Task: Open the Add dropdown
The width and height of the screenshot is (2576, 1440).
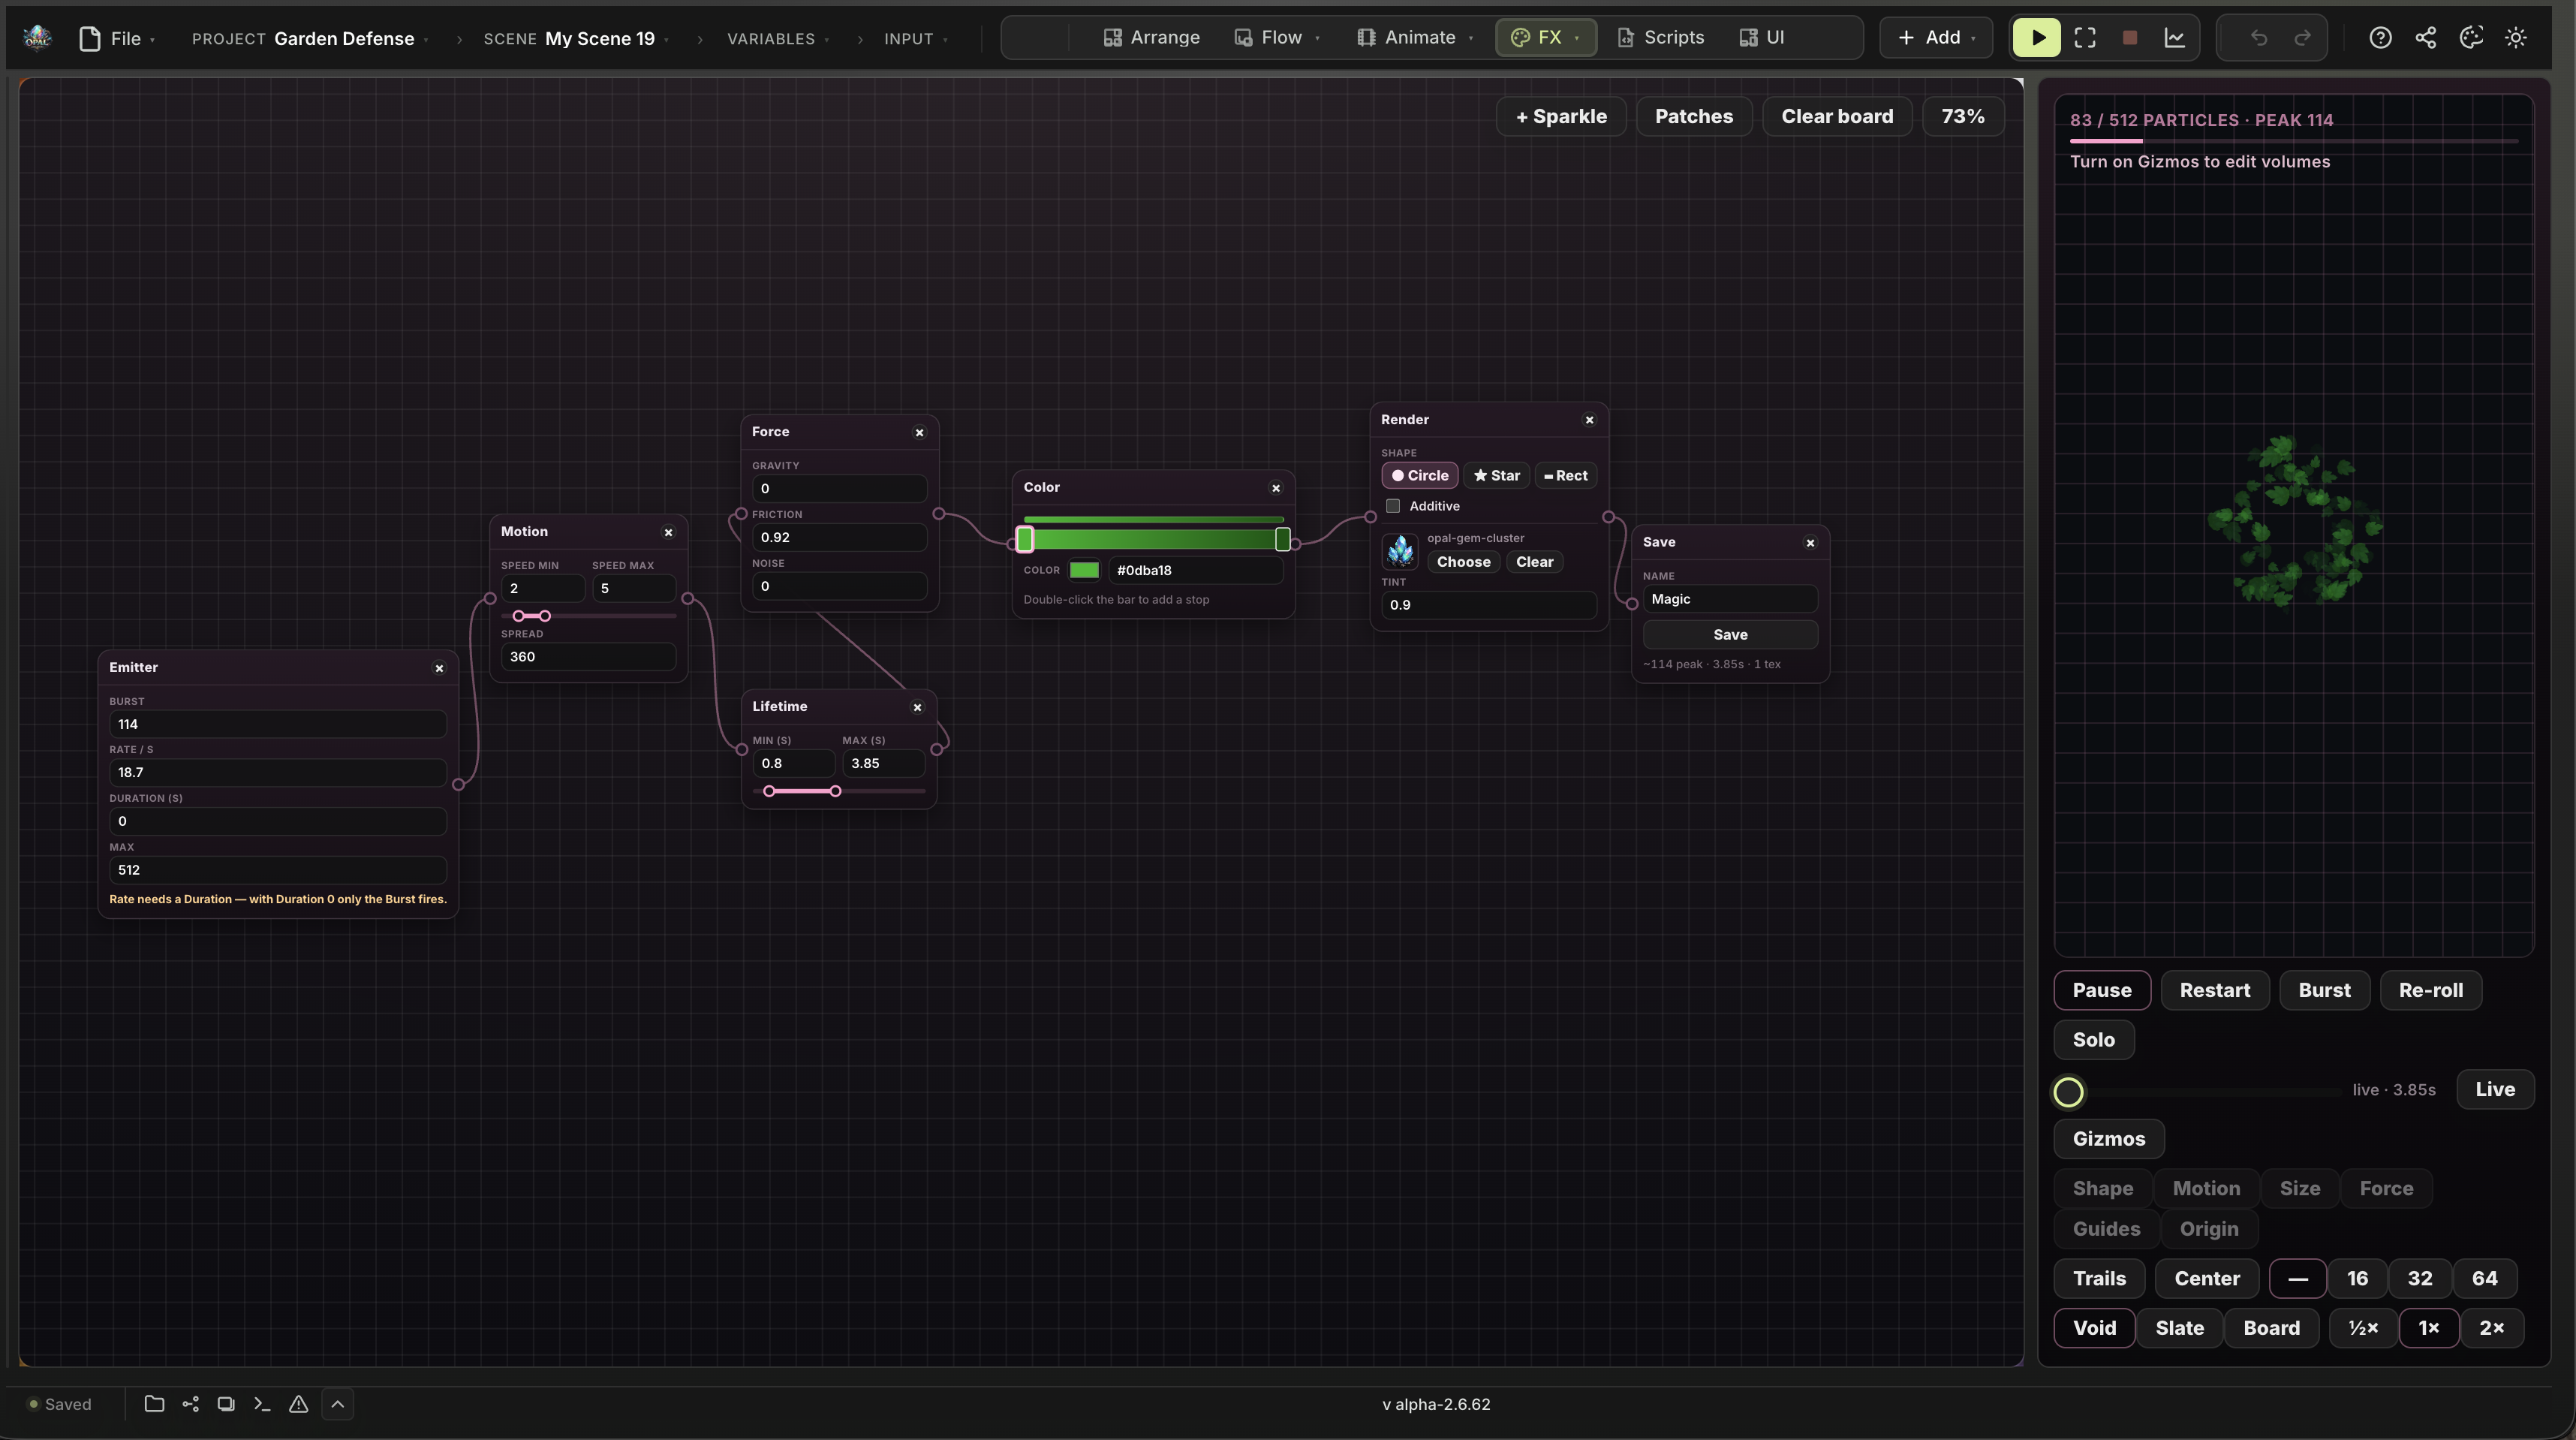Action: click(1936, 38)
